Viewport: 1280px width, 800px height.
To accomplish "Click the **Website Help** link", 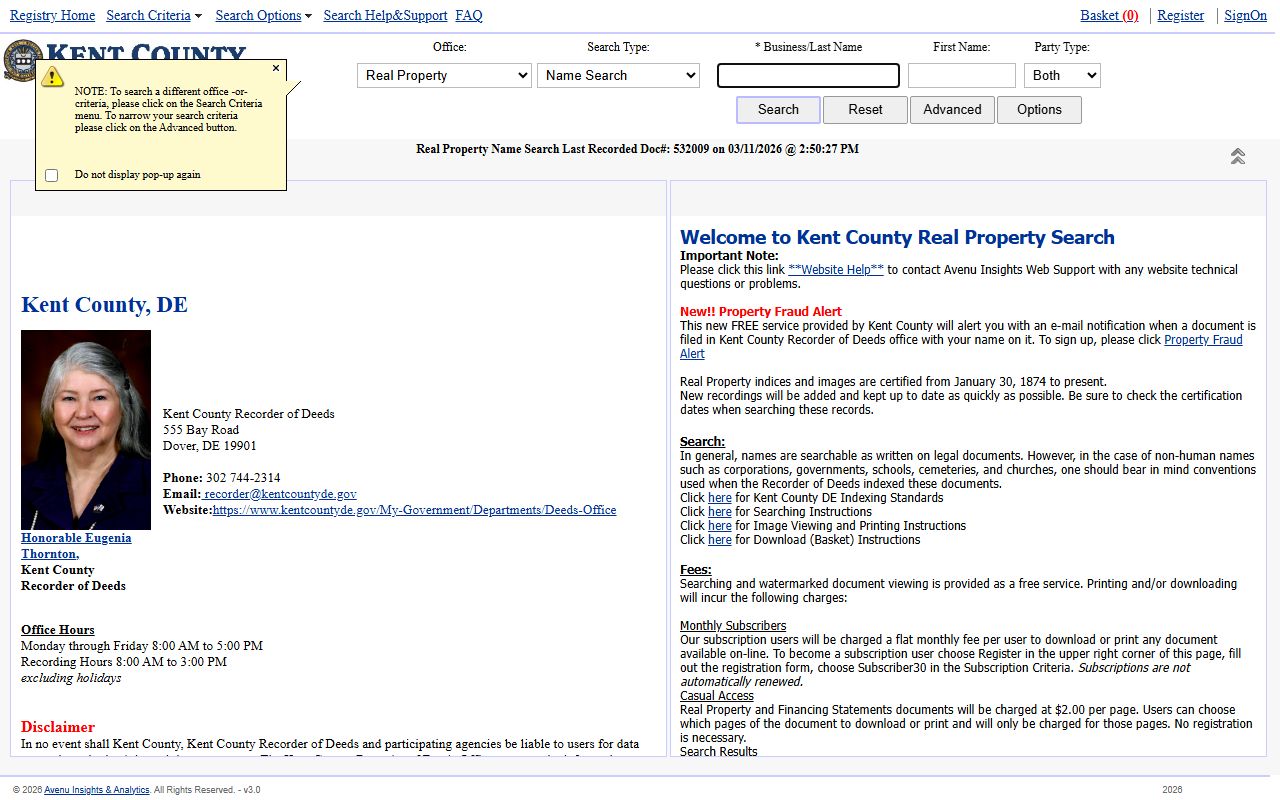I will coord(836,270).
